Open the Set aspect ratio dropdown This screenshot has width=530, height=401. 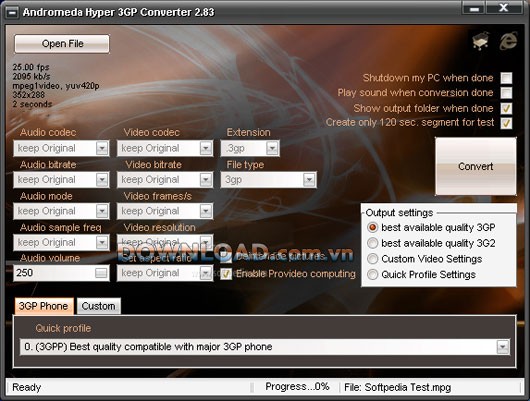pyautogui.click(x=206, y=273)
